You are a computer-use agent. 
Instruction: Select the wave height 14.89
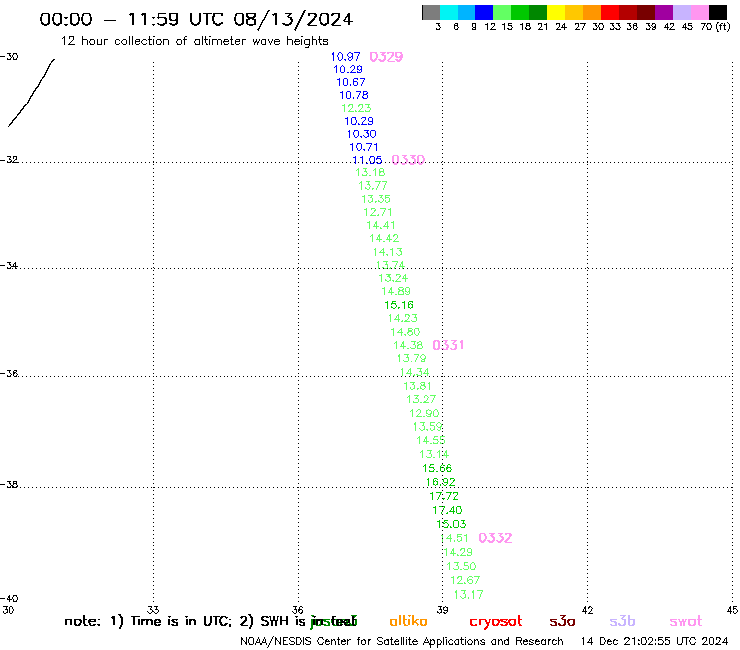point(396,291)
